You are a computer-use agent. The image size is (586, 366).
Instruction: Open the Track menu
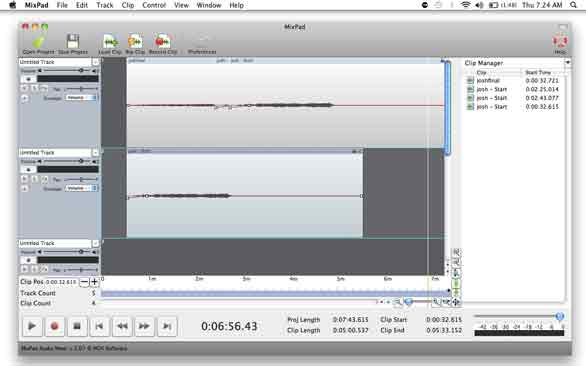(x=105, y=5)
